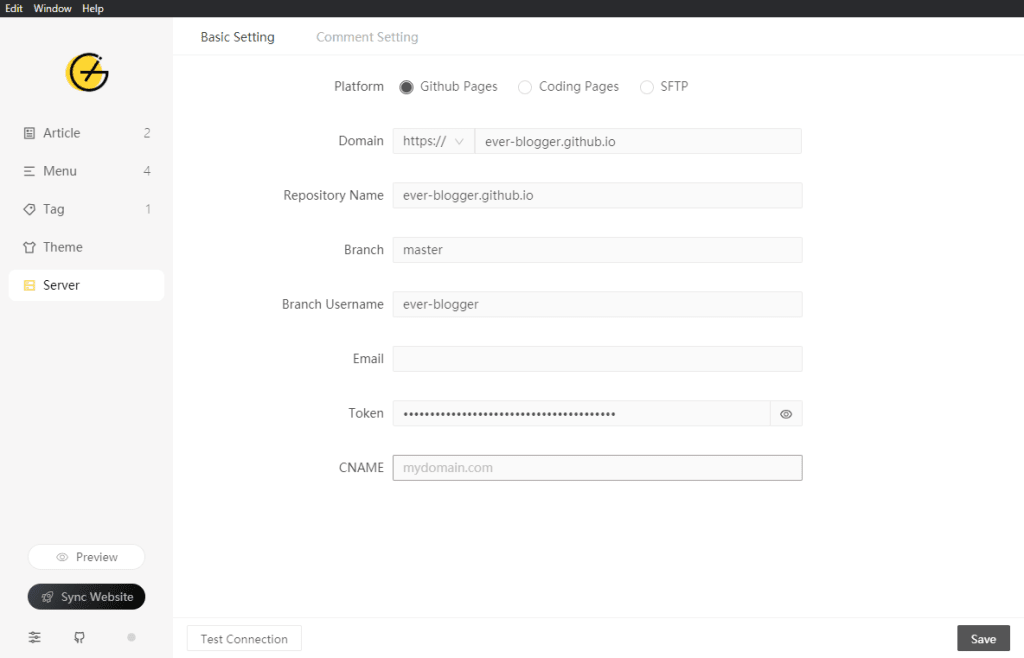This screenshot has width=1024, height=658.
Task: Open the Window menu
Action: click(52, 8)
